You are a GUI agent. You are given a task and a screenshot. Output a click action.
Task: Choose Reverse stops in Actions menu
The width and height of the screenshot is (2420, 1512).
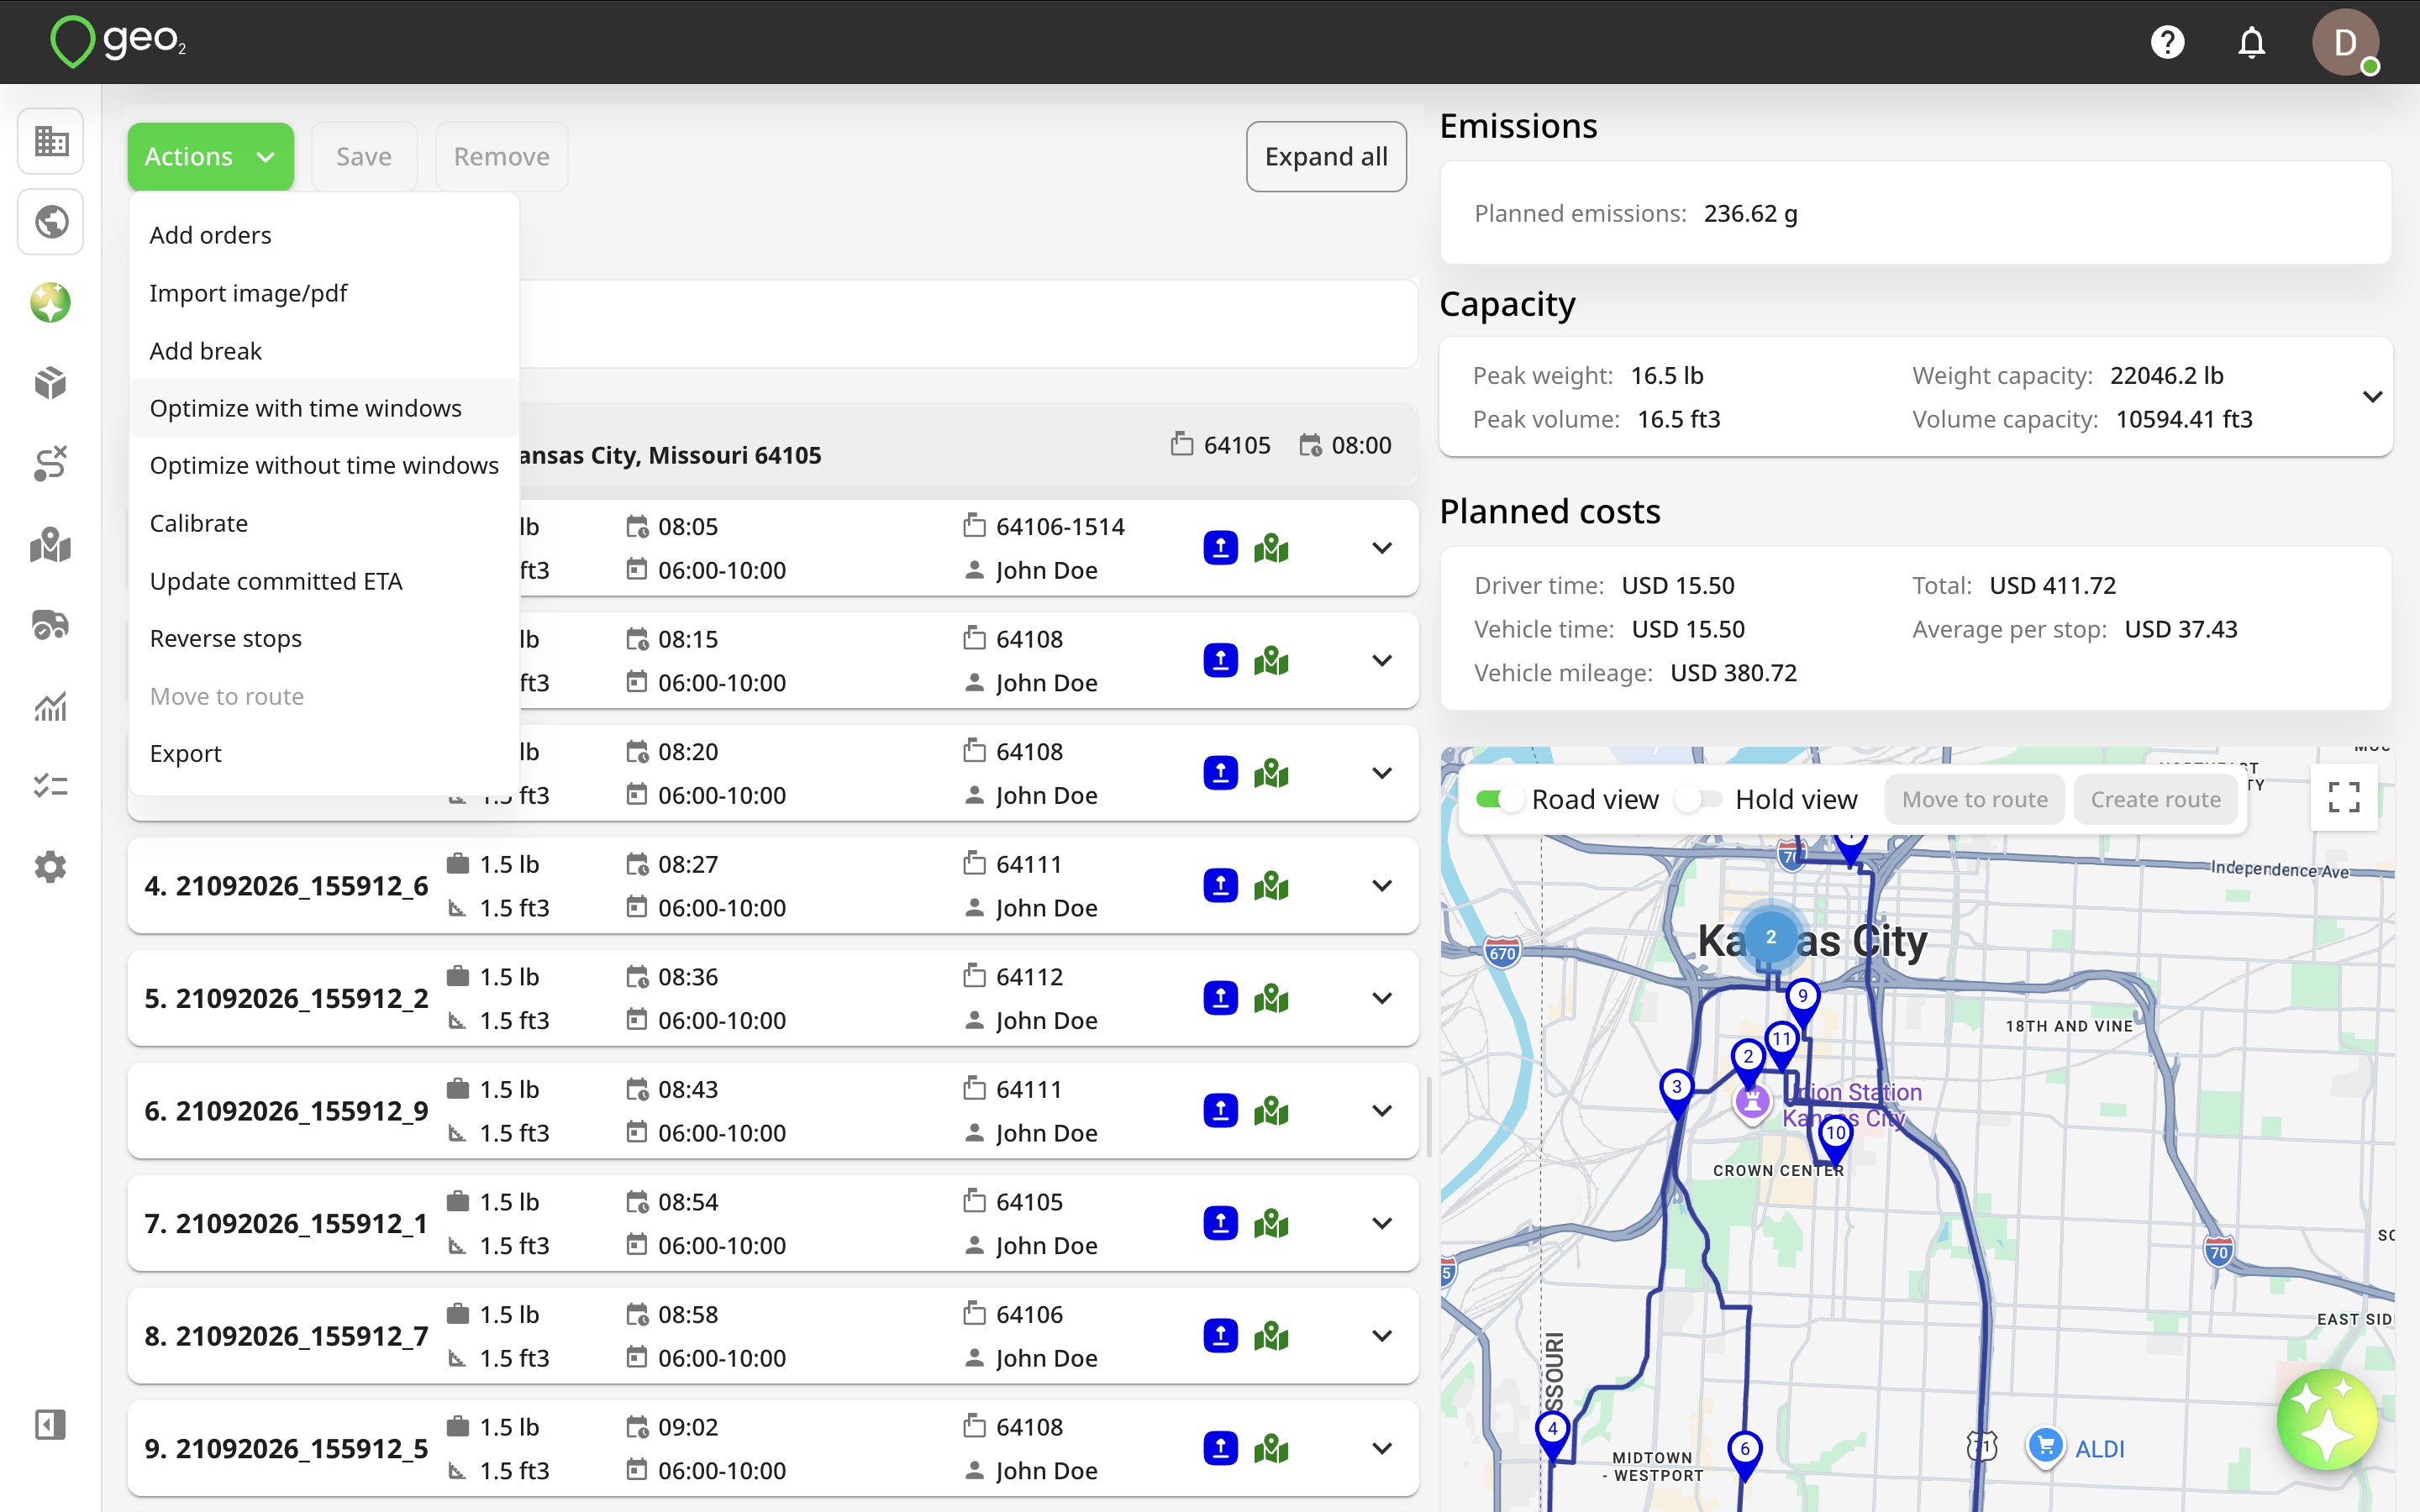point(324,638)
